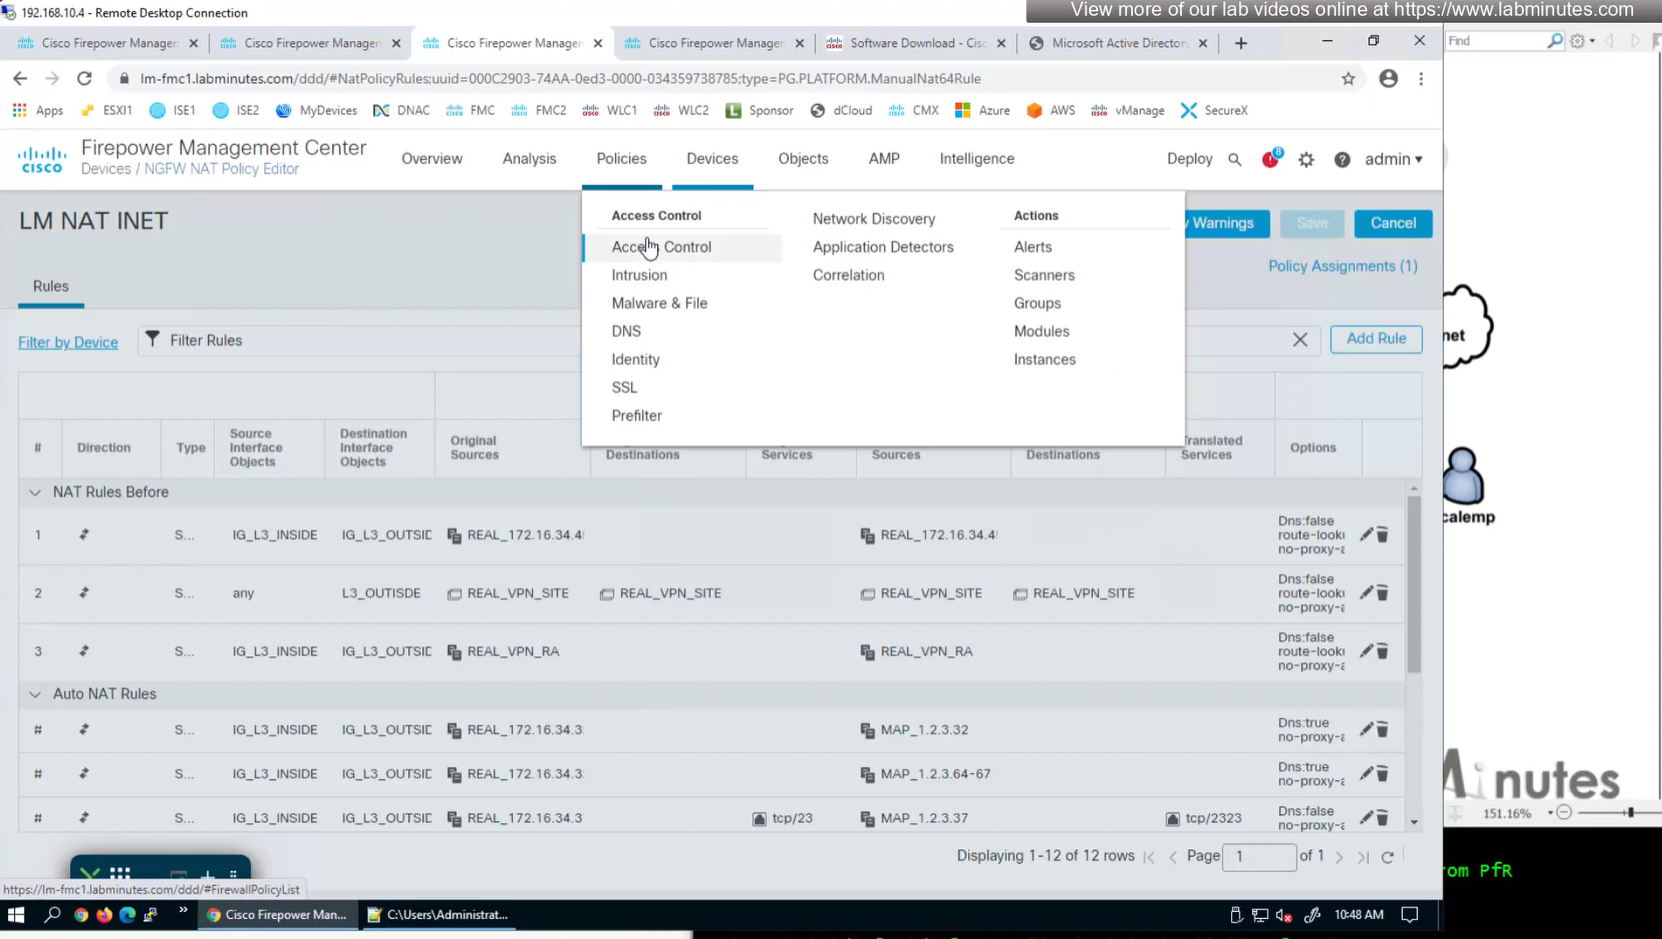The height and width of the screenshot is (939, 1662).
Task: Bookmark this page with the star icon
Action: click(x=1348, y=79)
